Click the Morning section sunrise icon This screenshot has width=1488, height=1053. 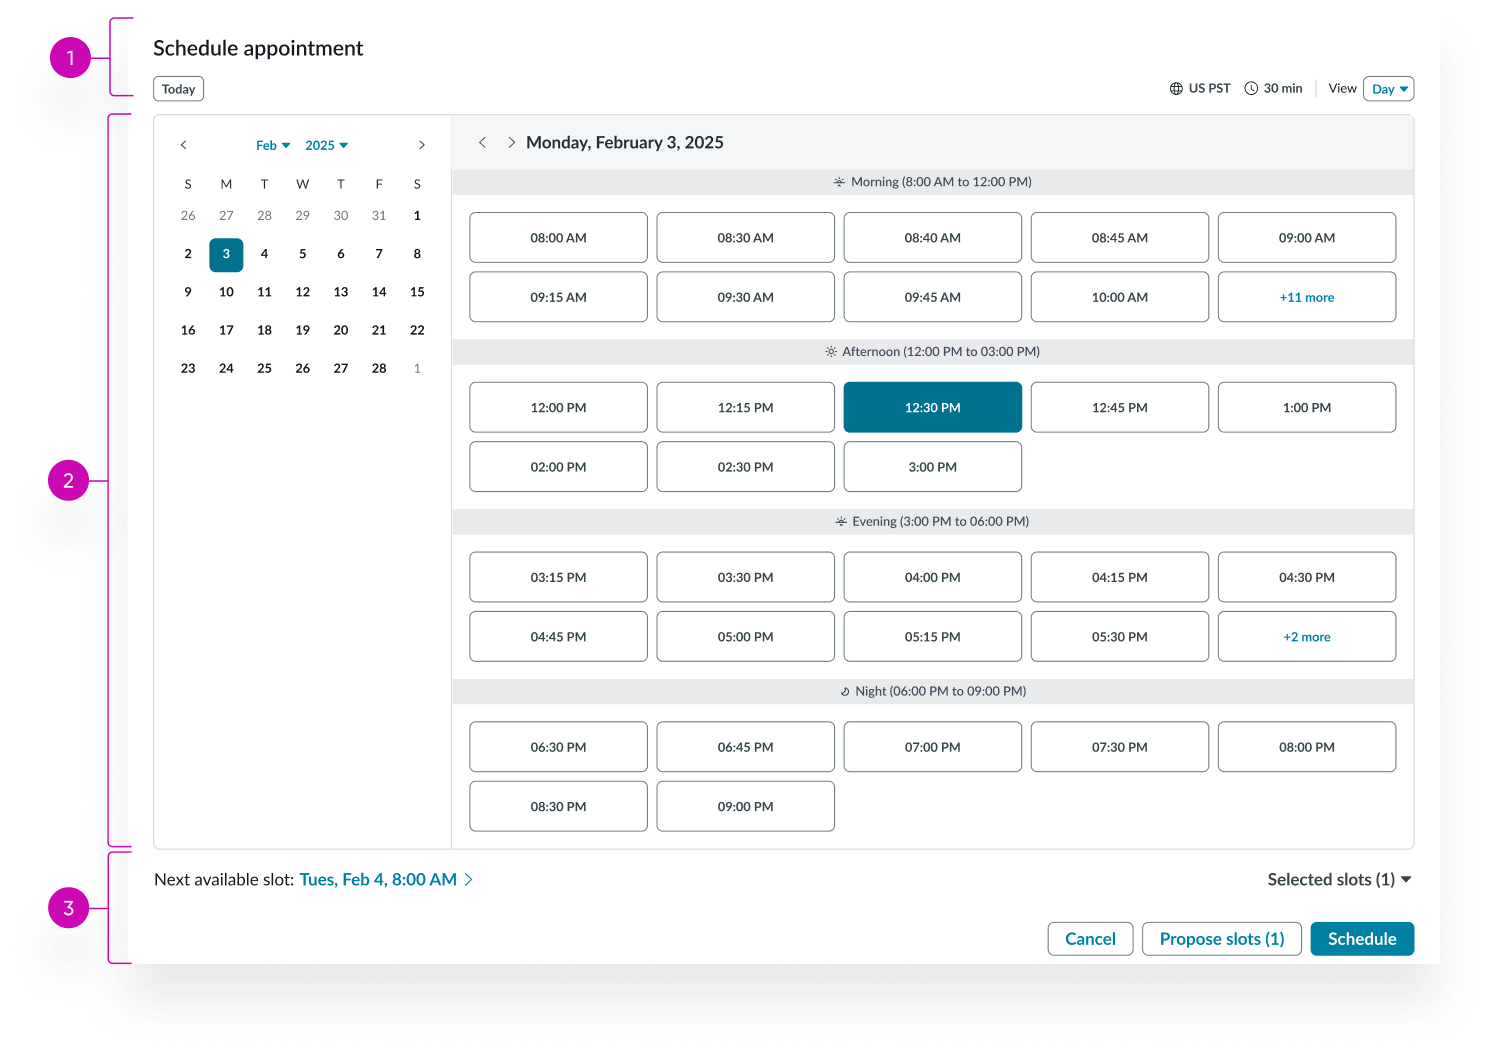tap(838, 181)
